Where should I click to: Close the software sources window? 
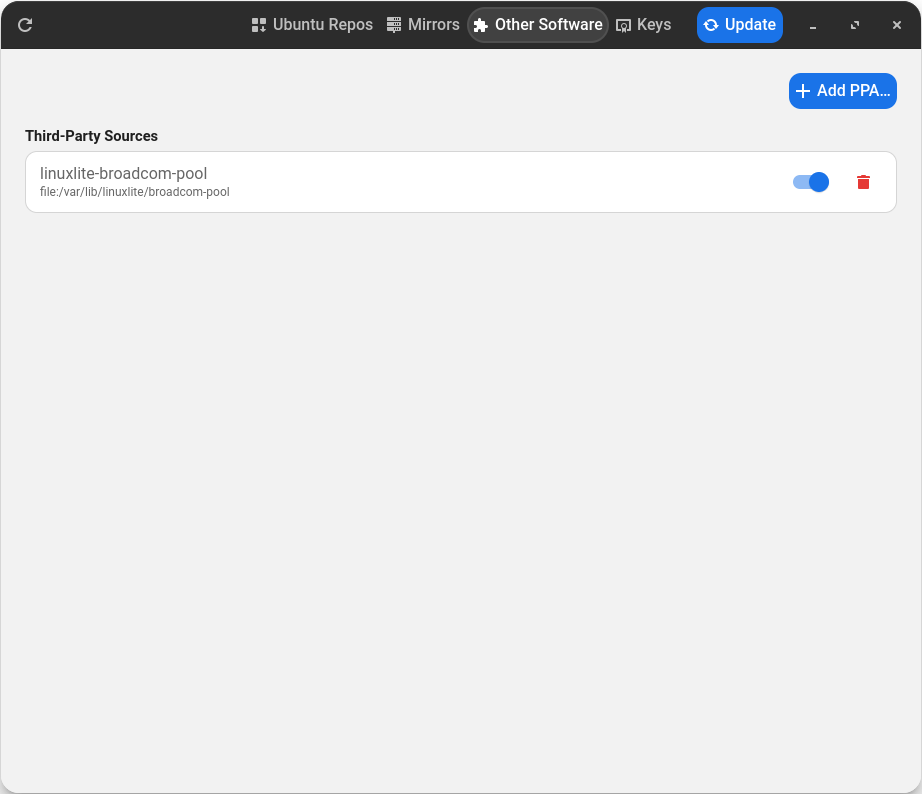[x=897, y=25]
